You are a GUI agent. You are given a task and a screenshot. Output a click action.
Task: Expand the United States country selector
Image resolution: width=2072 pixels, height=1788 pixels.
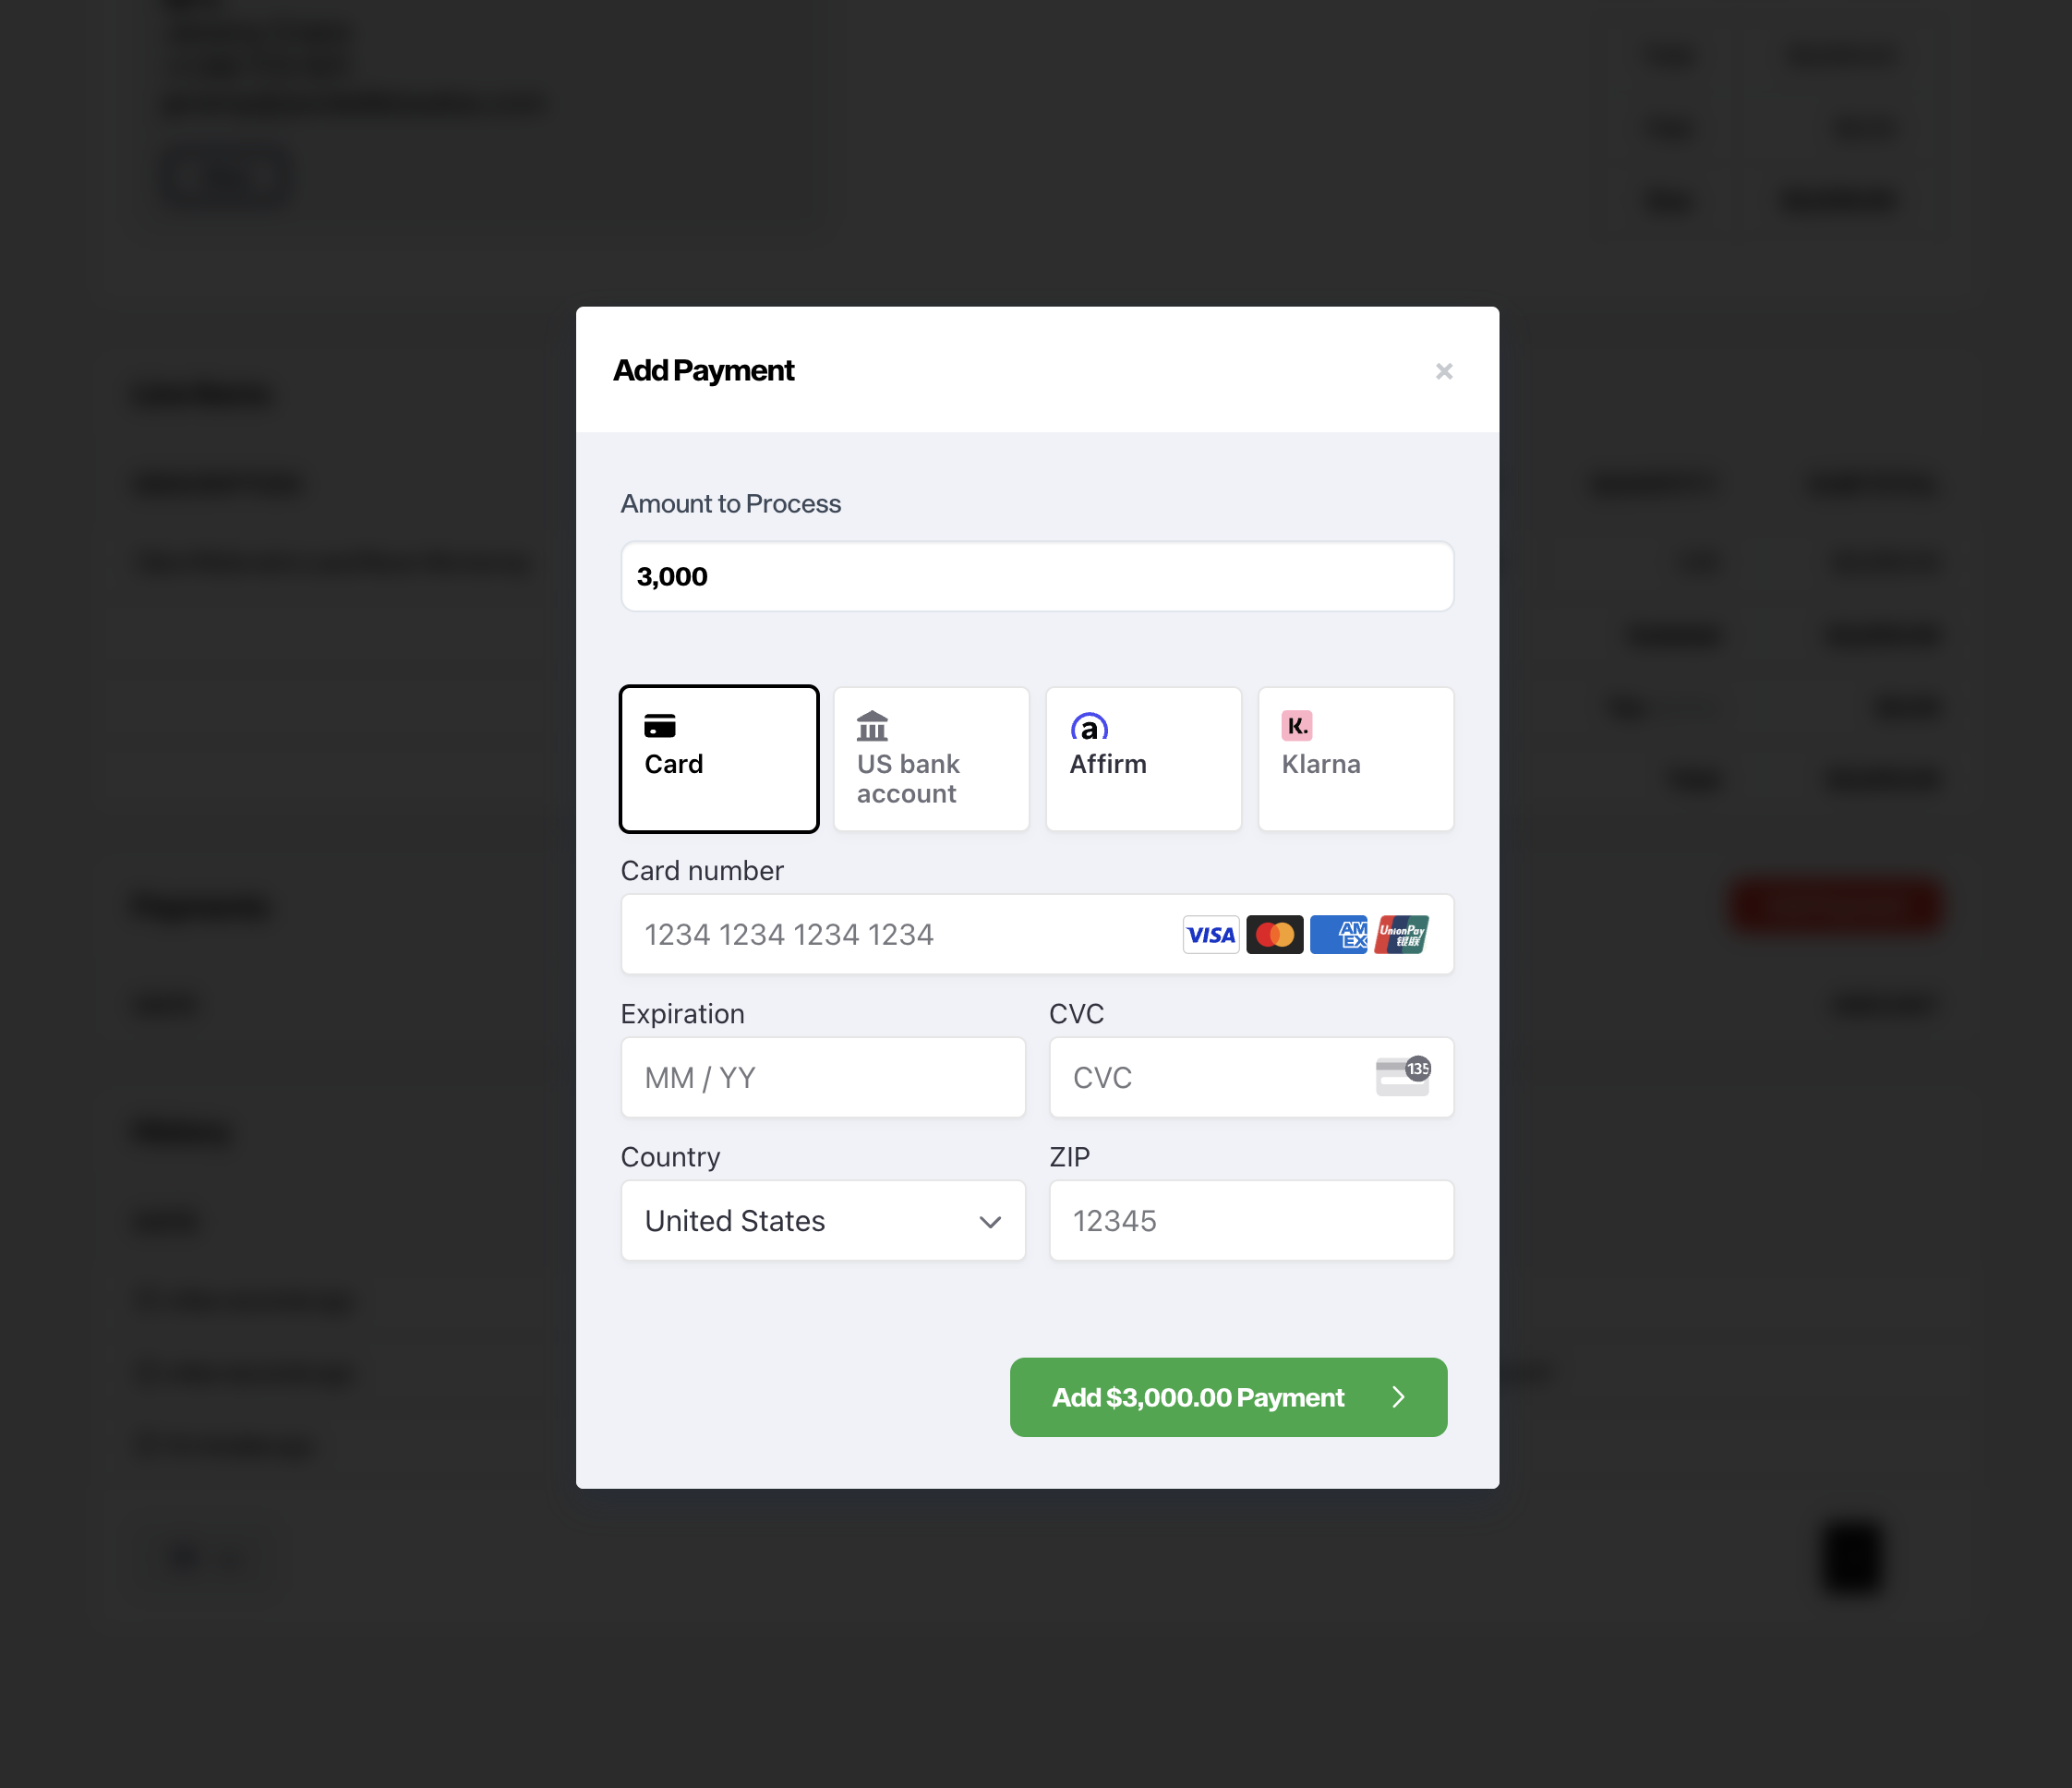tap(822, 1220)
